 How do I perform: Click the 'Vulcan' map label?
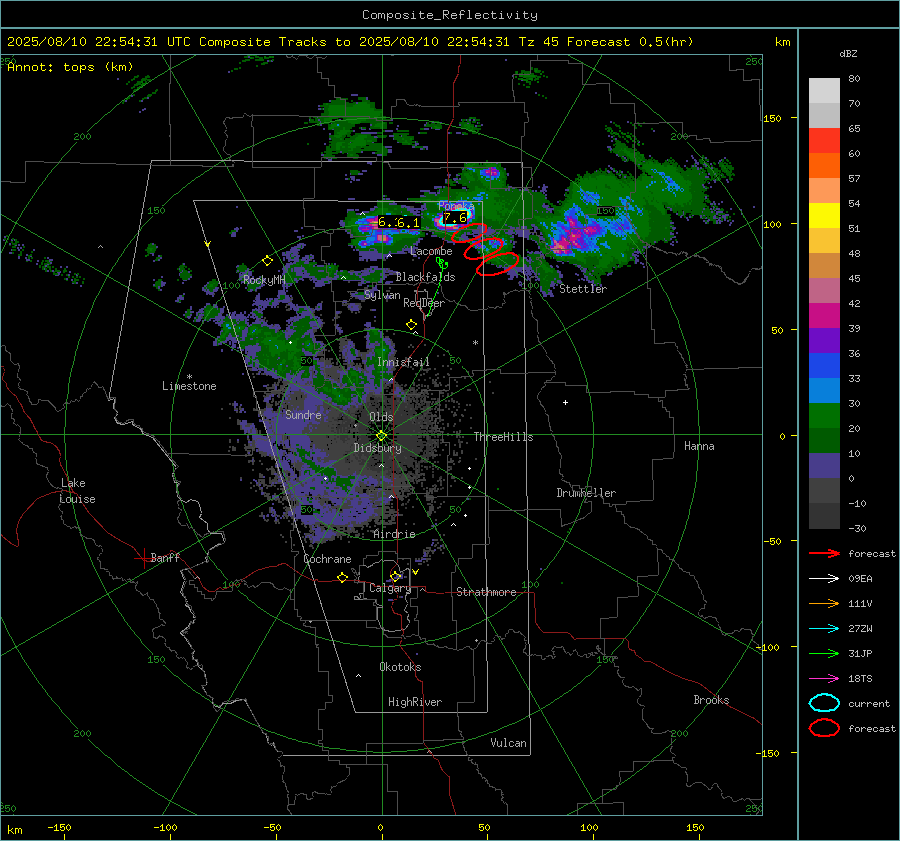[x=509, y=743]
